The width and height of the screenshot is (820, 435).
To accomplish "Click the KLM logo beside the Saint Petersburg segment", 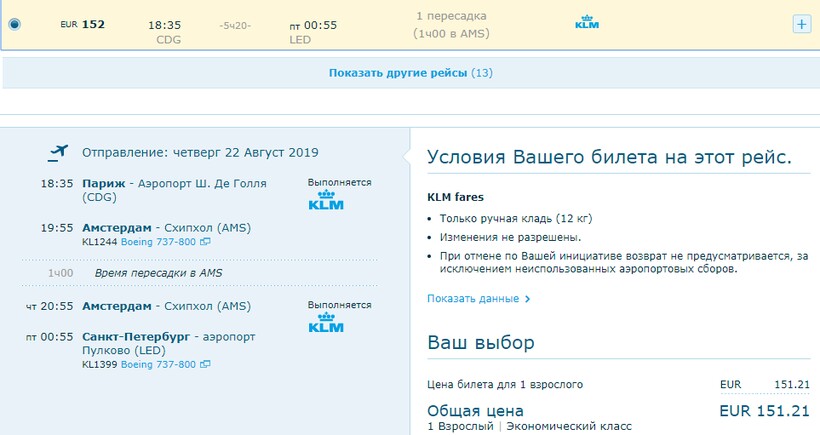I will [325, 326].
